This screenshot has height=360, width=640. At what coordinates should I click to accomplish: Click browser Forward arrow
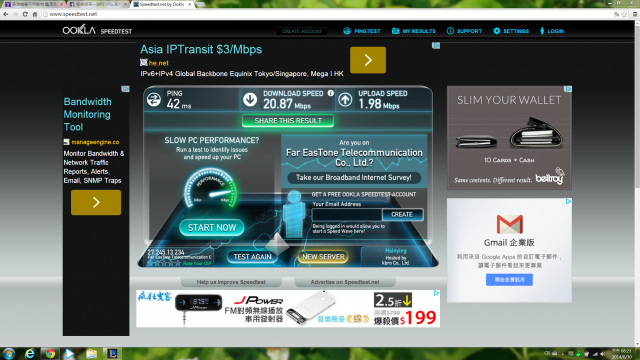click(16, 14)
